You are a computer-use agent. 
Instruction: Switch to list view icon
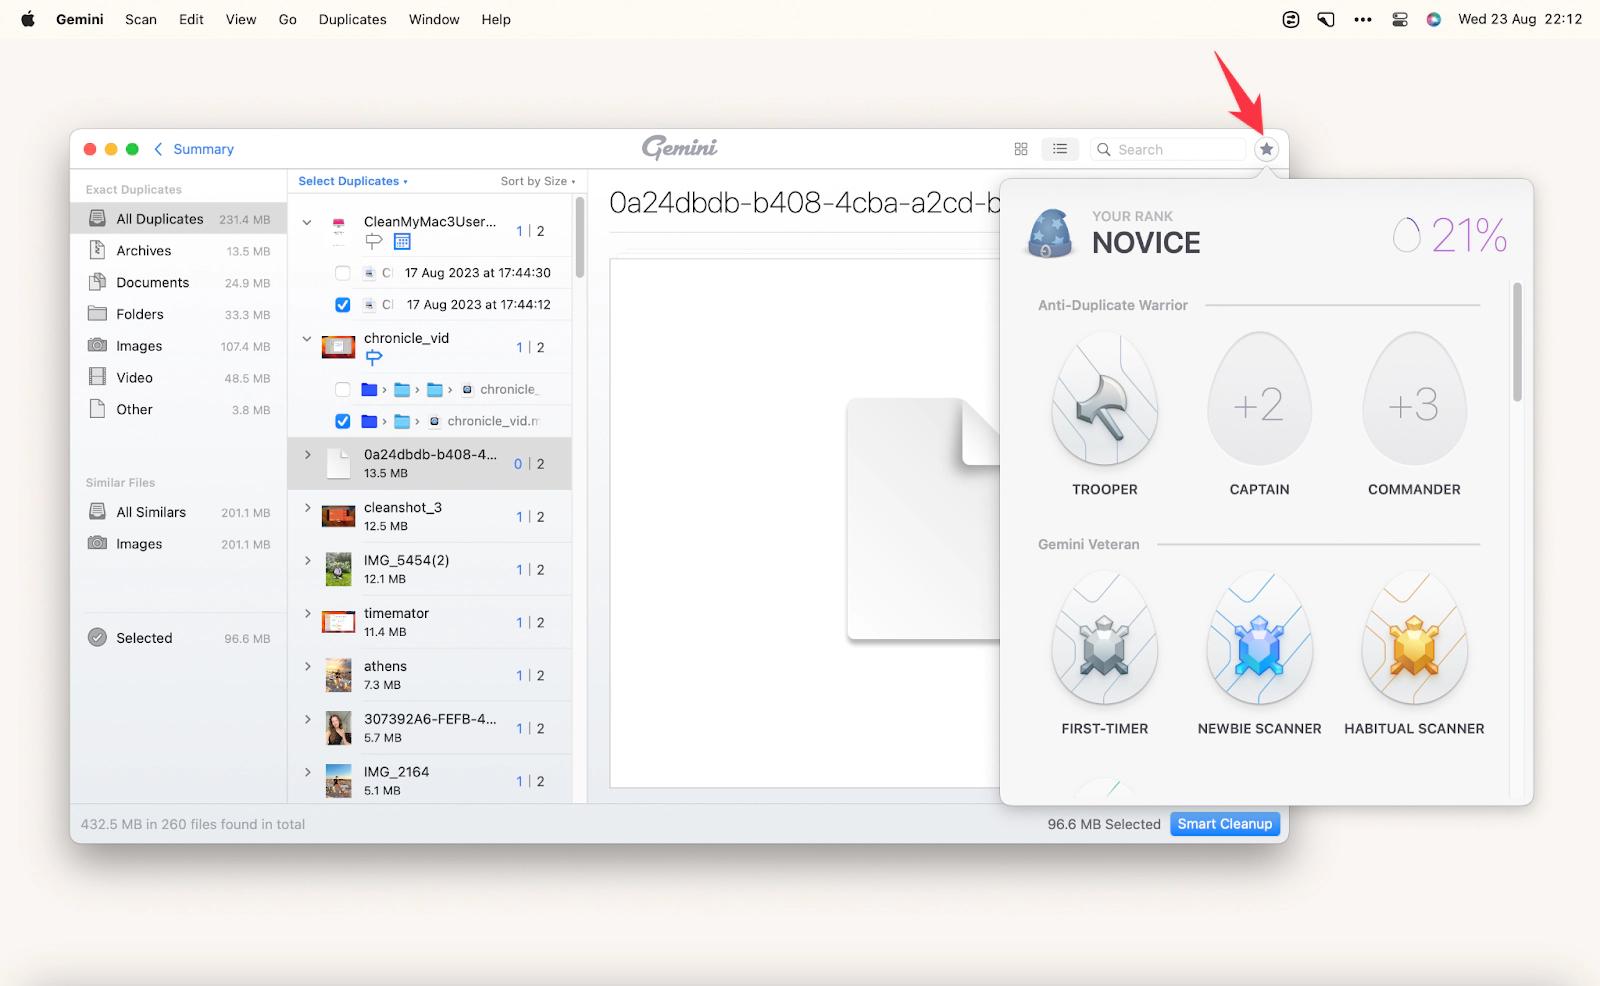[1060, 149]
